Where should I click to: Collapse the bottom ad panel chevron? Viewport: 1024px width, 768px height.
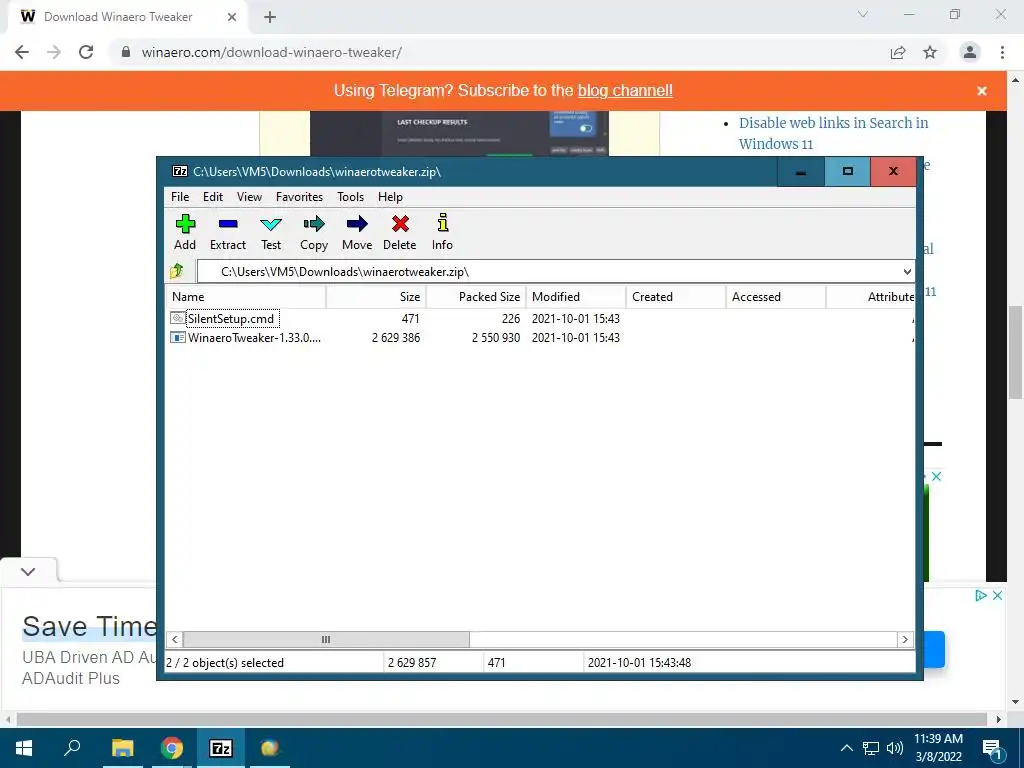click(x=27, y=572)
